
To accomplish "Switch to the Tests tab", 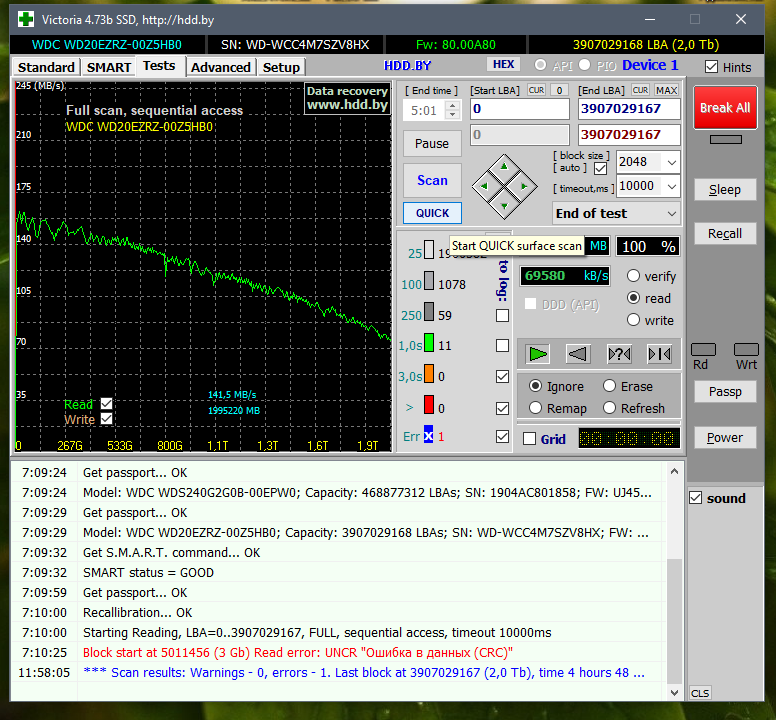I will pyautogui.click(x=159, y=66).
